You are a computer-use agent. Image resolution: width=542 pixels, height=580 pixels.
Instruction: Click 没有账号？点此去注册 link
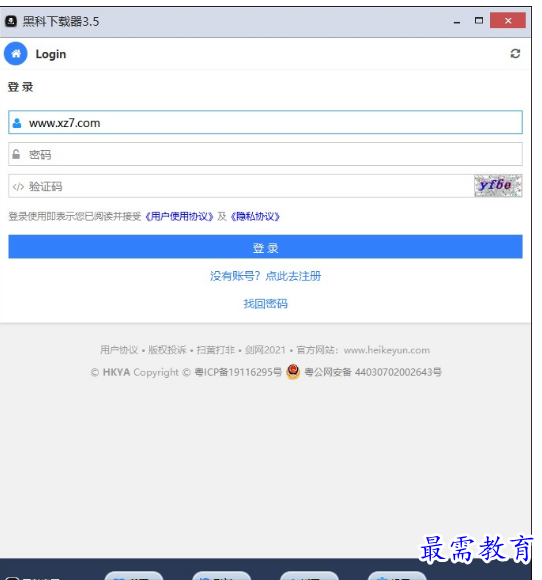[x=265, y=276]
